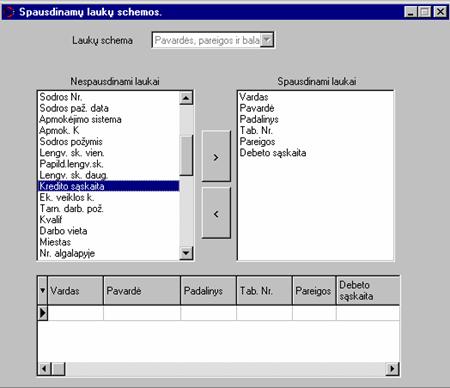Image resolution: width=450 pixels, height=388 pixels.
Task: Select 'Lengv. sk. vien.' list entry
Action: pyautogui.click(x=108, y=153)
